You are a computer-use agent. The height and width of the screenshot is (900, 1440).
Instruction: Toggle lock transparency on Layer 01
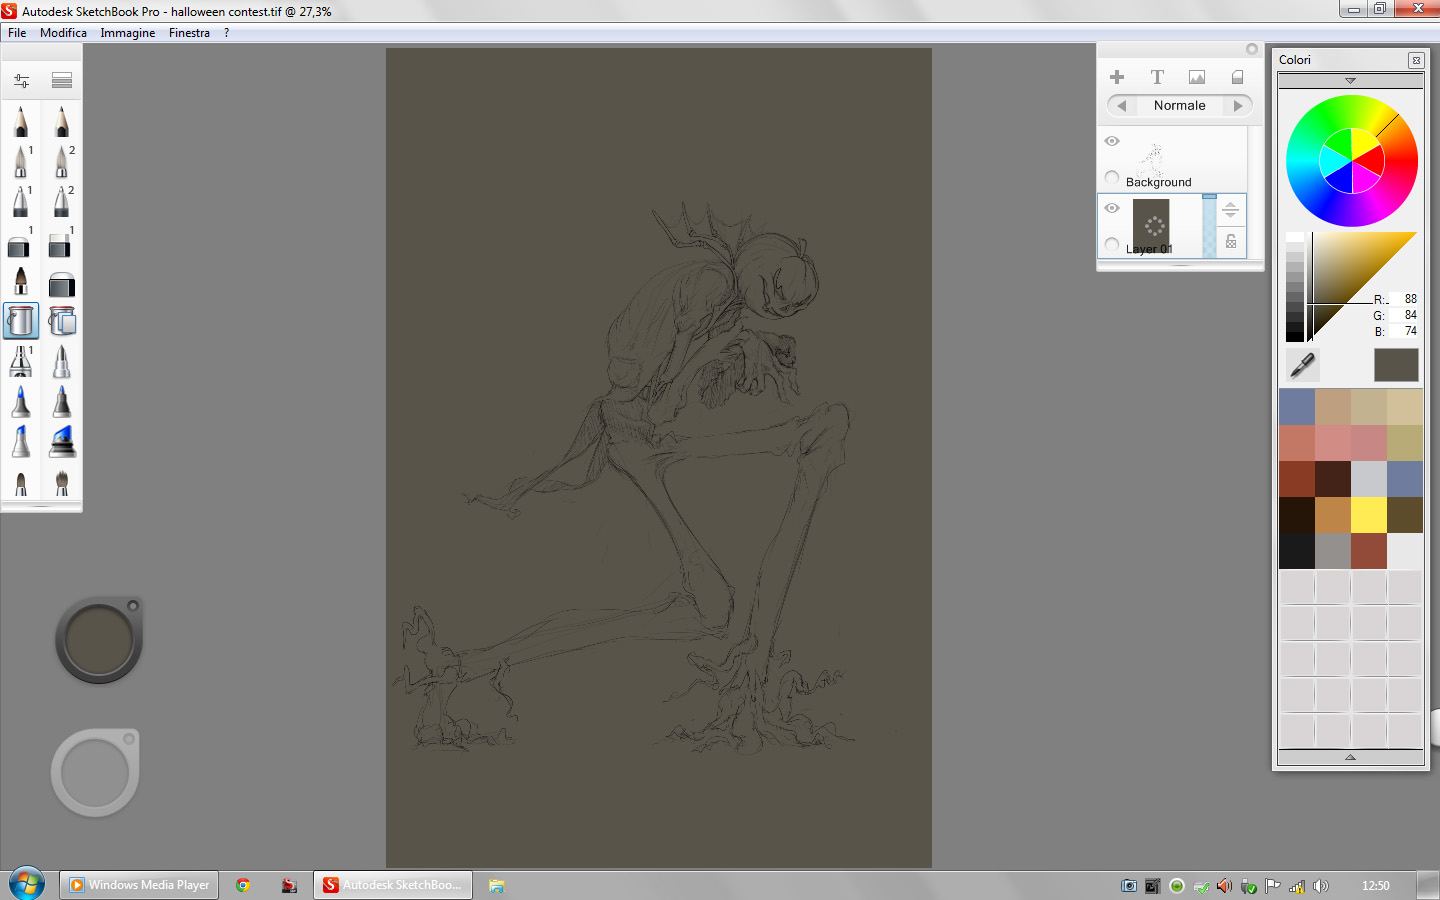pyautogui.click(x=1231, y=241)
